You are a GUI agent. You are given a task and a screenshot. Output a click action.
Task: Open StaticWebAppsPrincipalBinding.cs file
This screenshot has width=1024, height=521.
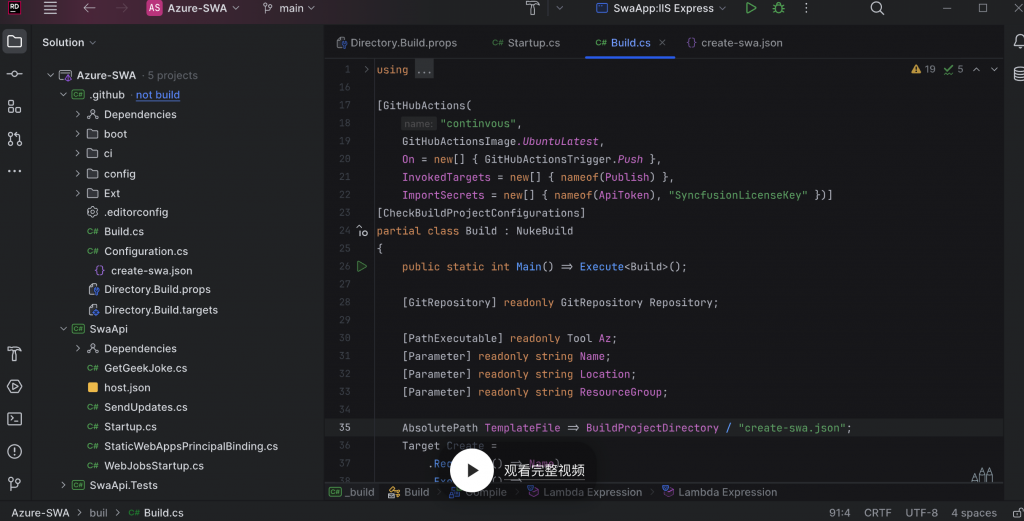pos(191,447)
